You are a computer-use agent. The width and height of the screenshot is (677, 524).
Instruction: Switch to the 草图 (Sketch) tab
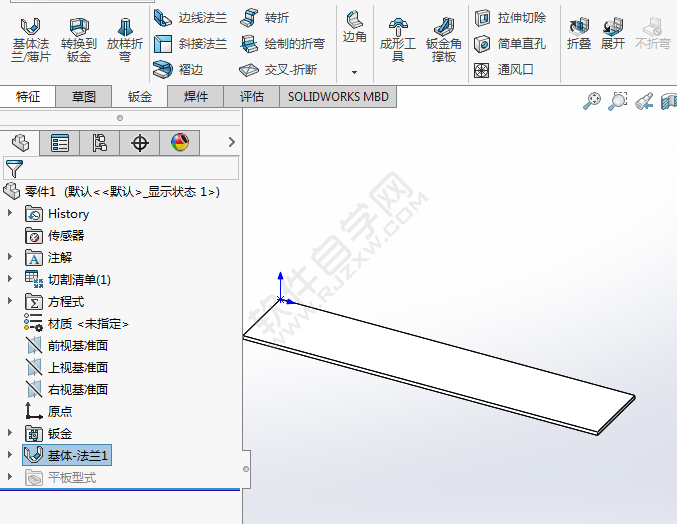pyautogui.click(x=84, y=96)
